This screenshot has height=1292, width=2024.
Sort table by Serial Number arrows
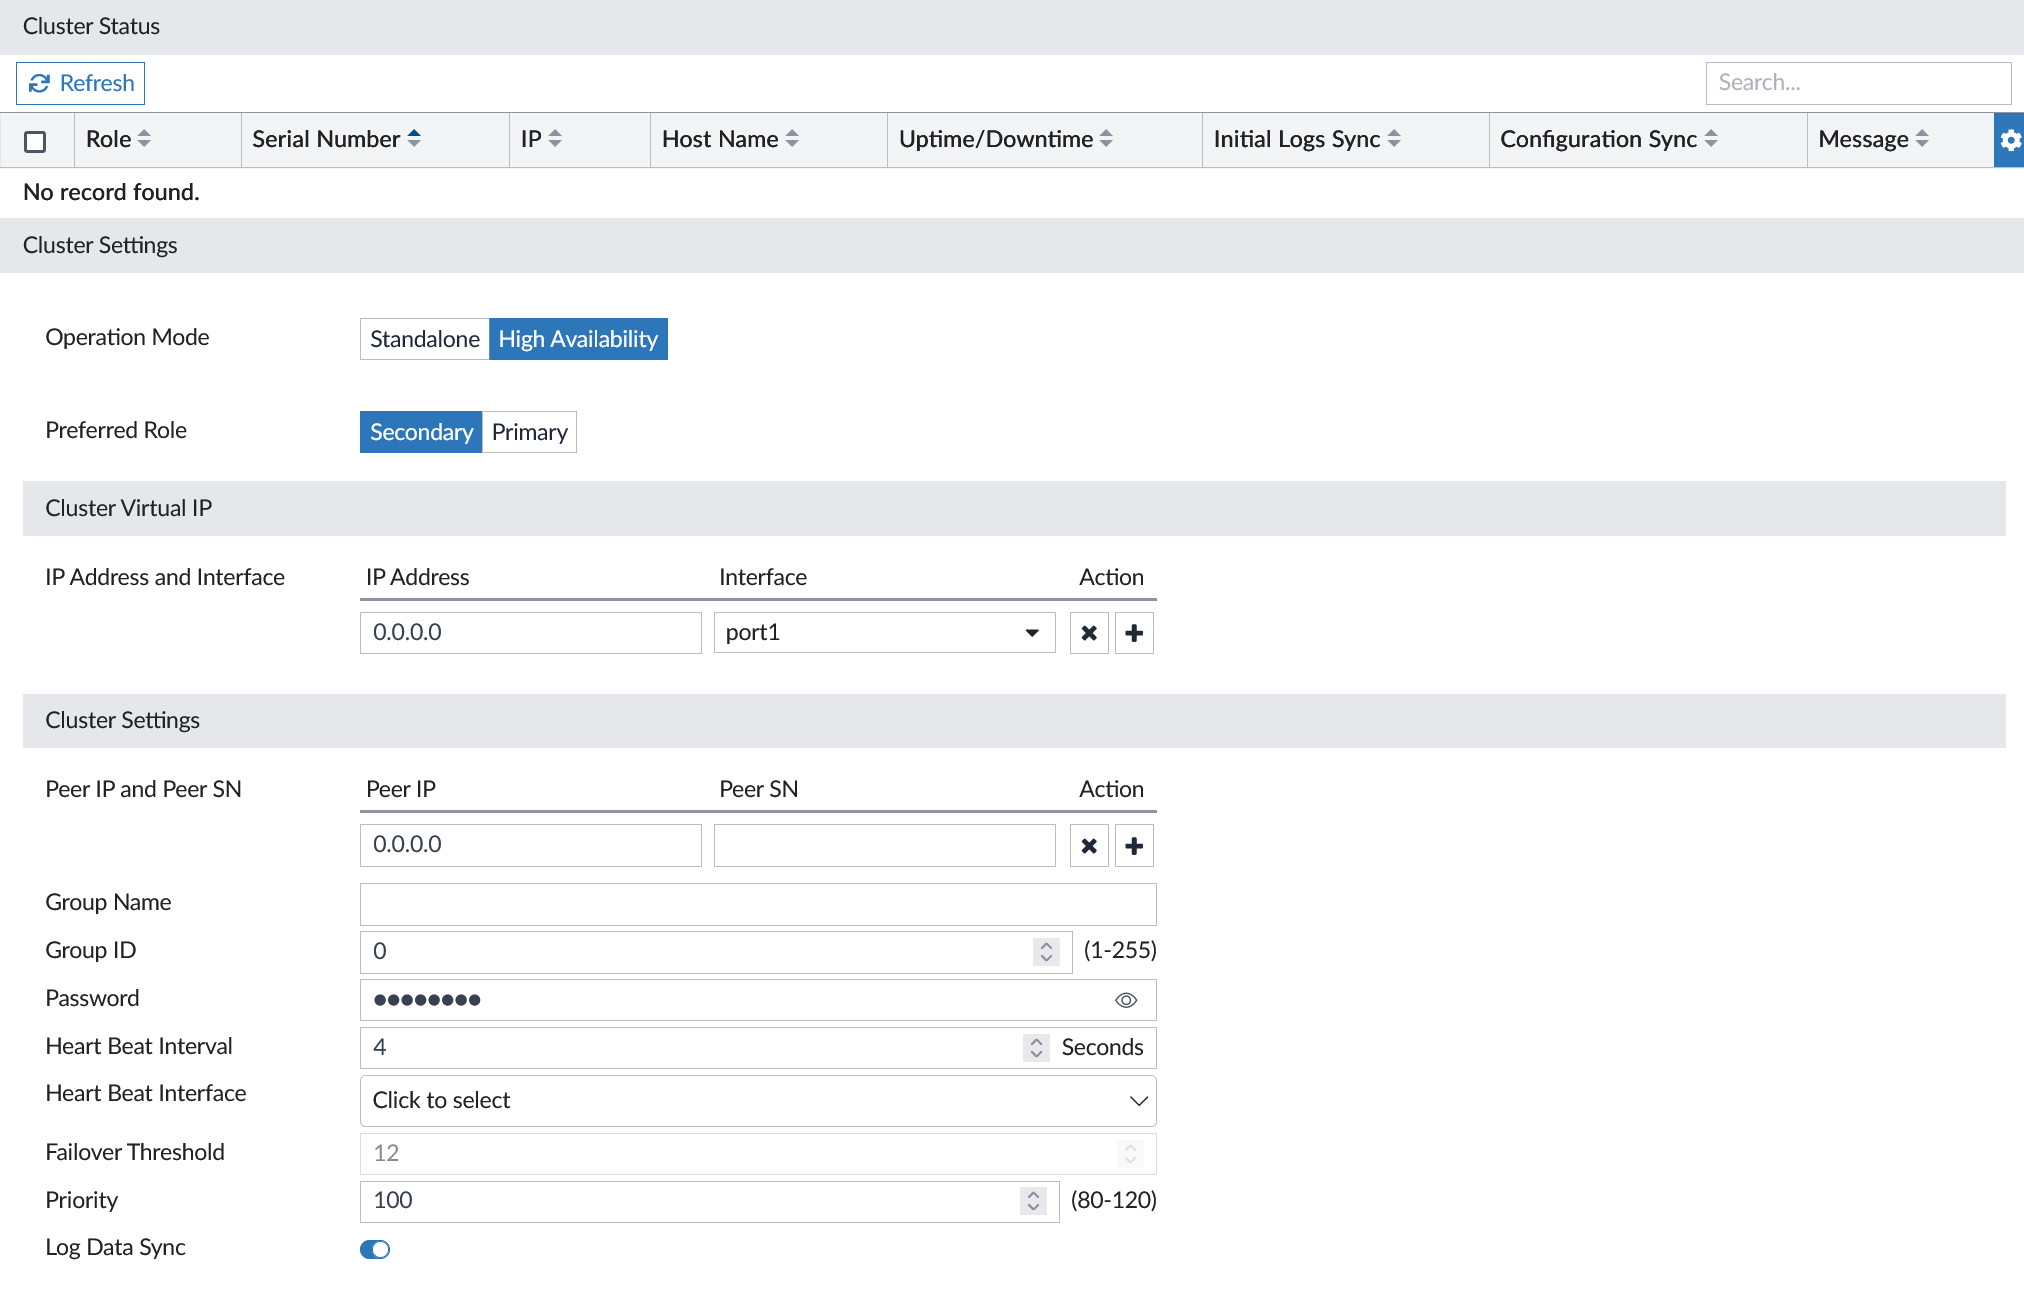[414, 139]
